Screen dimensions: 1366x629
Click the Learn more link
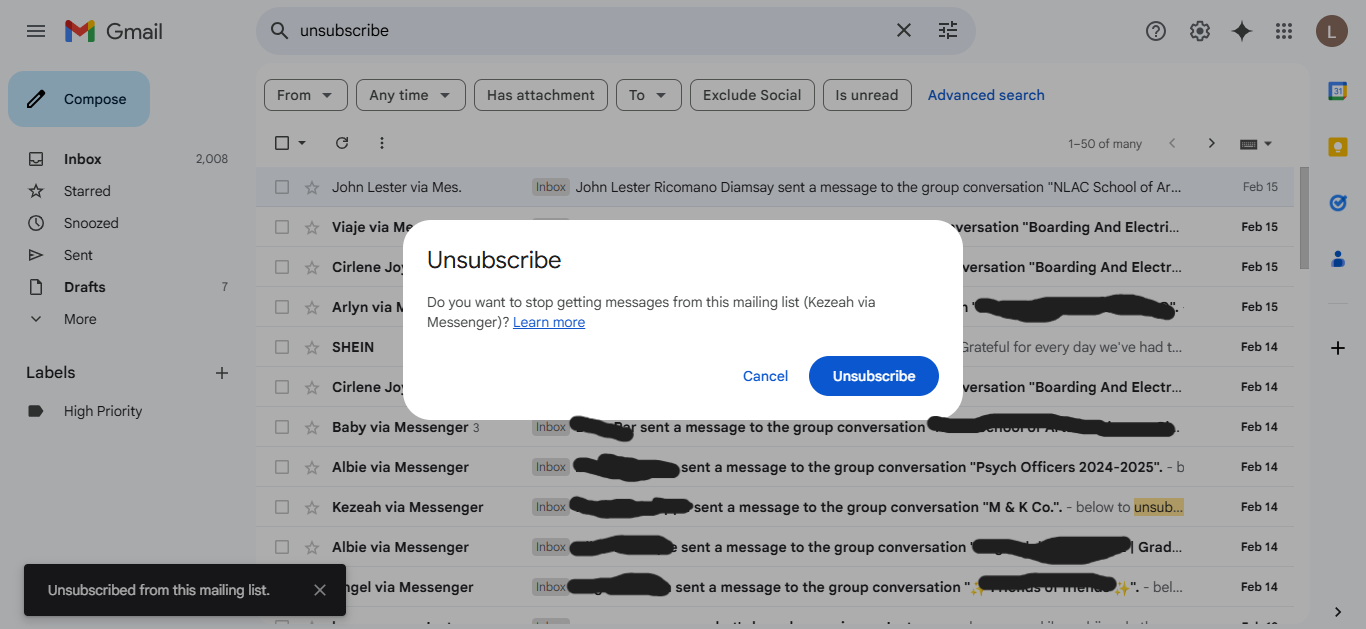click(549, 322)
